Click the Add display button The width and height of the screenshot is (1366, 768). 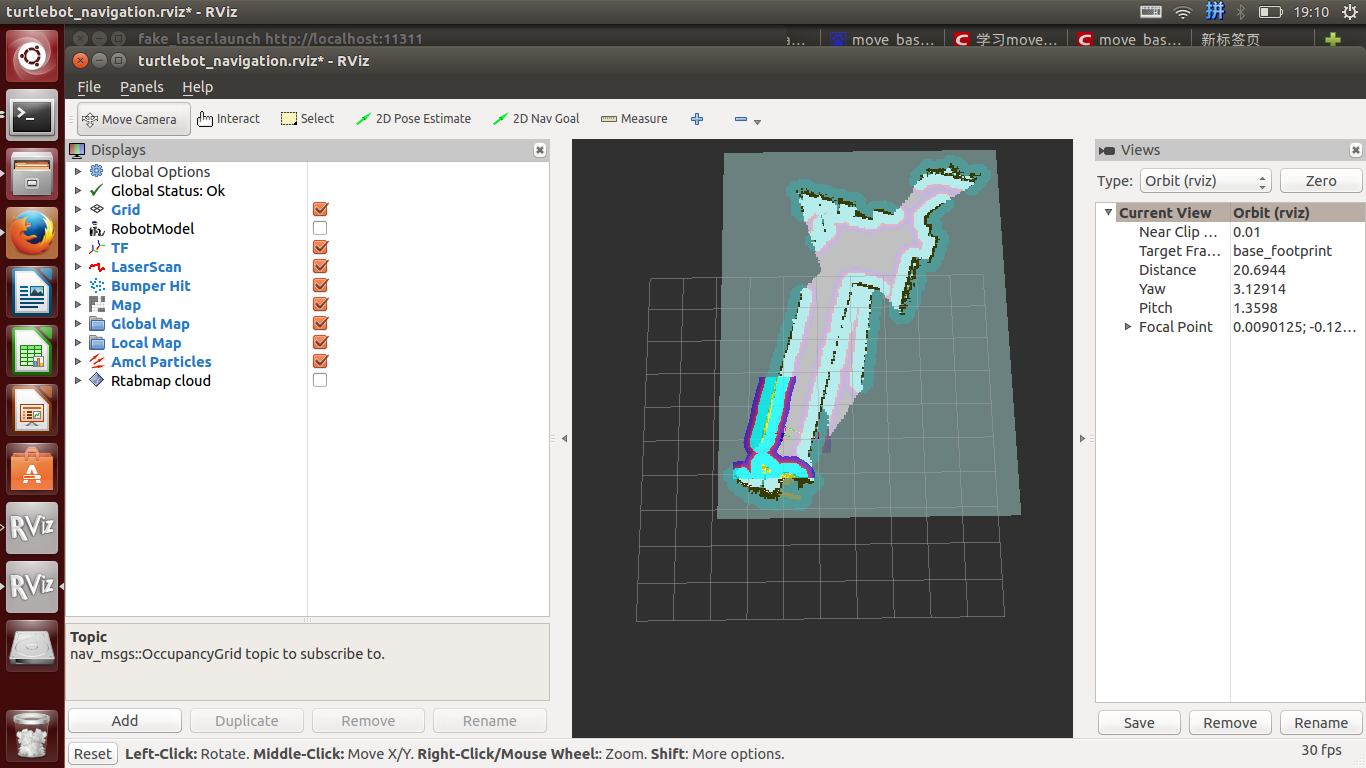(x=125, y=721)
